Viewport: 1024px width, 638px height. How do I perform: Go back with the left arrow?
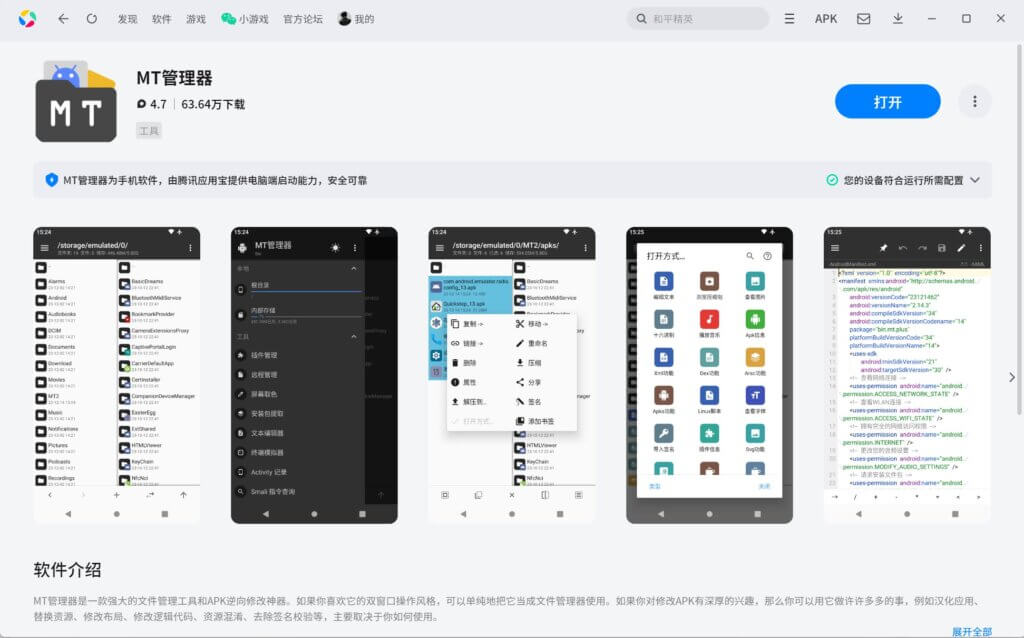click(63, 19)
